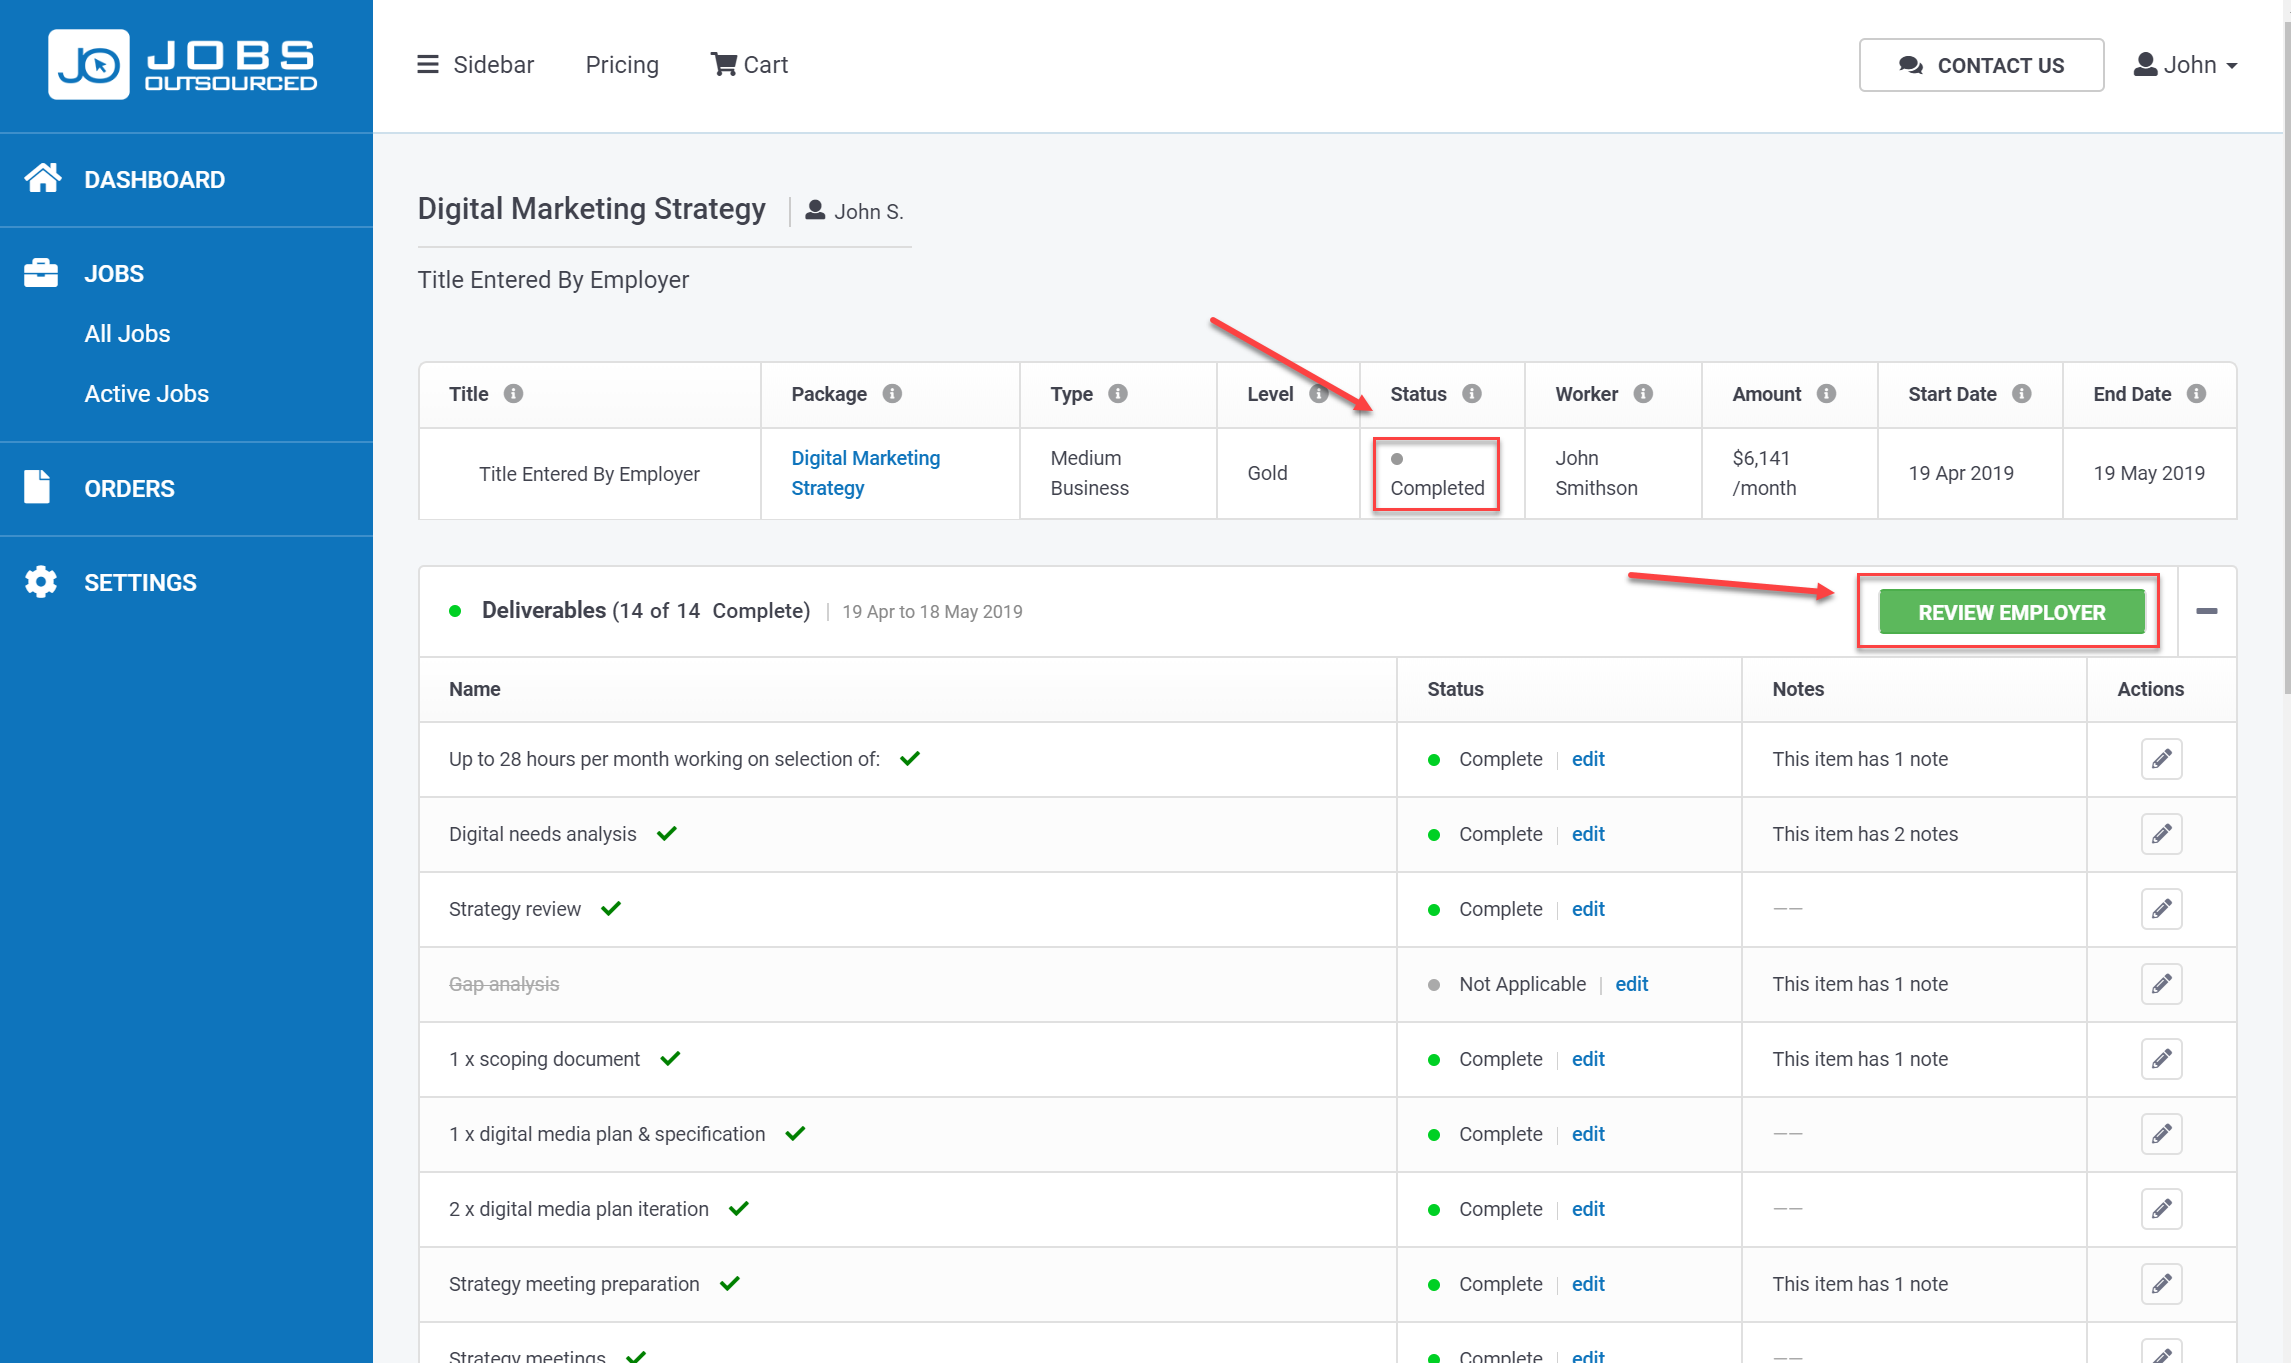Open the Digital Marketing Strategy package link
The image size is (2291, 1363).
point(865,473)
